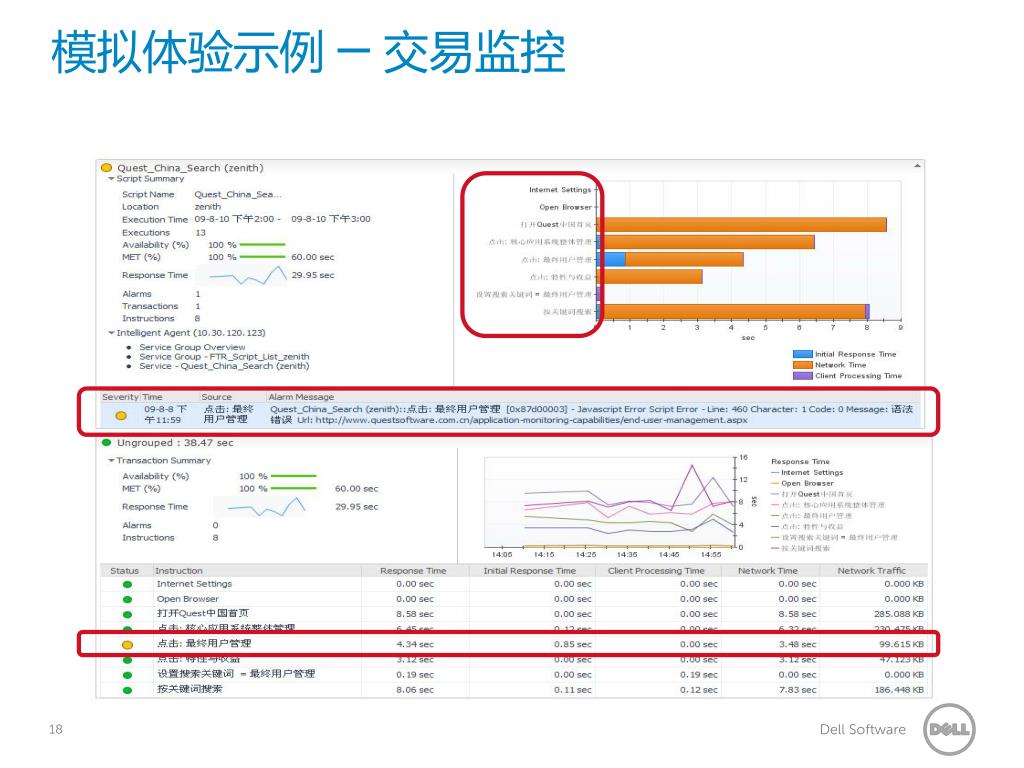The image size is (1024, 768).
Task: Click the 4.34 sec response time value
Action: pos(415,644)
